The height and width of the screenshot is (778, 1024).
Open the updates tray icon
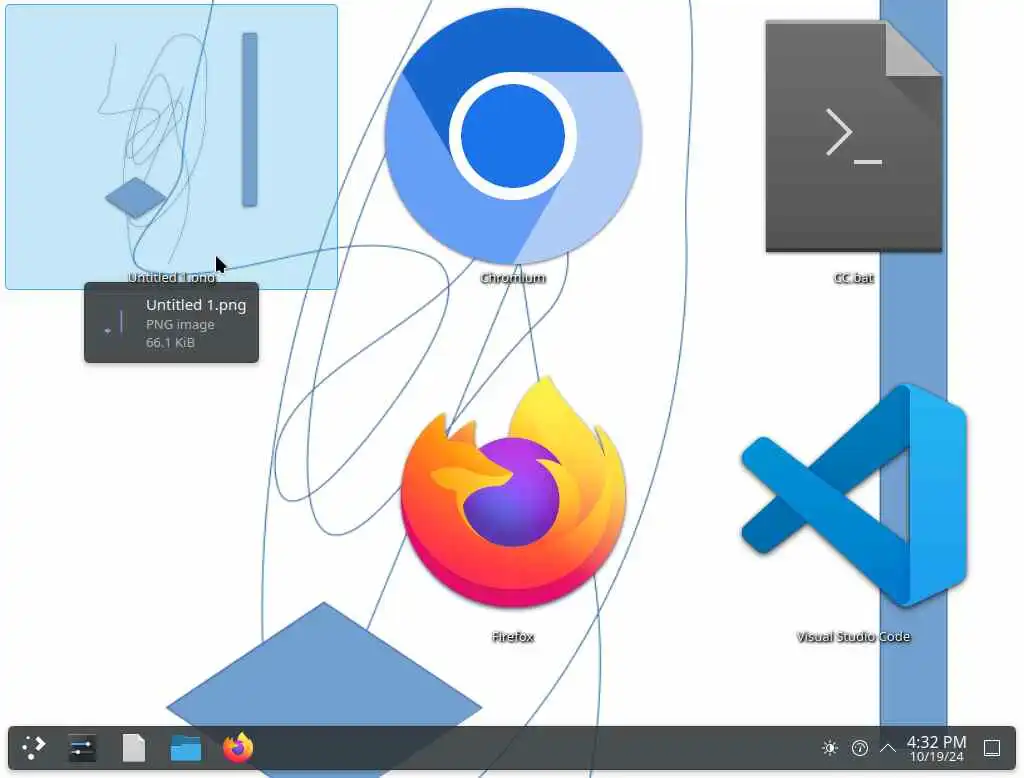click(x=859, y=748)
